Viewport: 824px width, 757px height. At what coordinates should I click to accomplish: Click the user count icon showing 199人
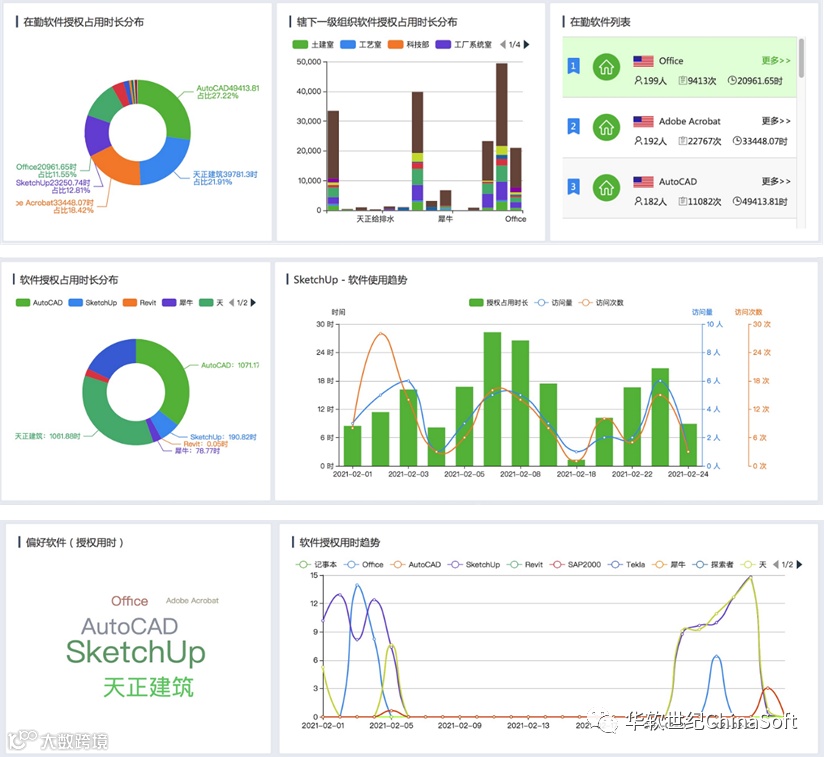(x=638, y=80)
